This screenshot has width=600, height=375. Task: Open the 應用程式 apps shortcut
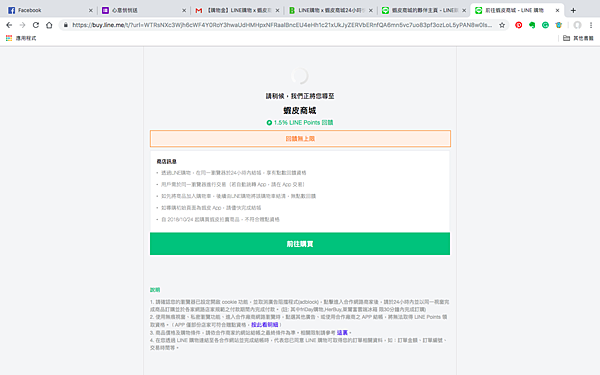coord(21,38)
